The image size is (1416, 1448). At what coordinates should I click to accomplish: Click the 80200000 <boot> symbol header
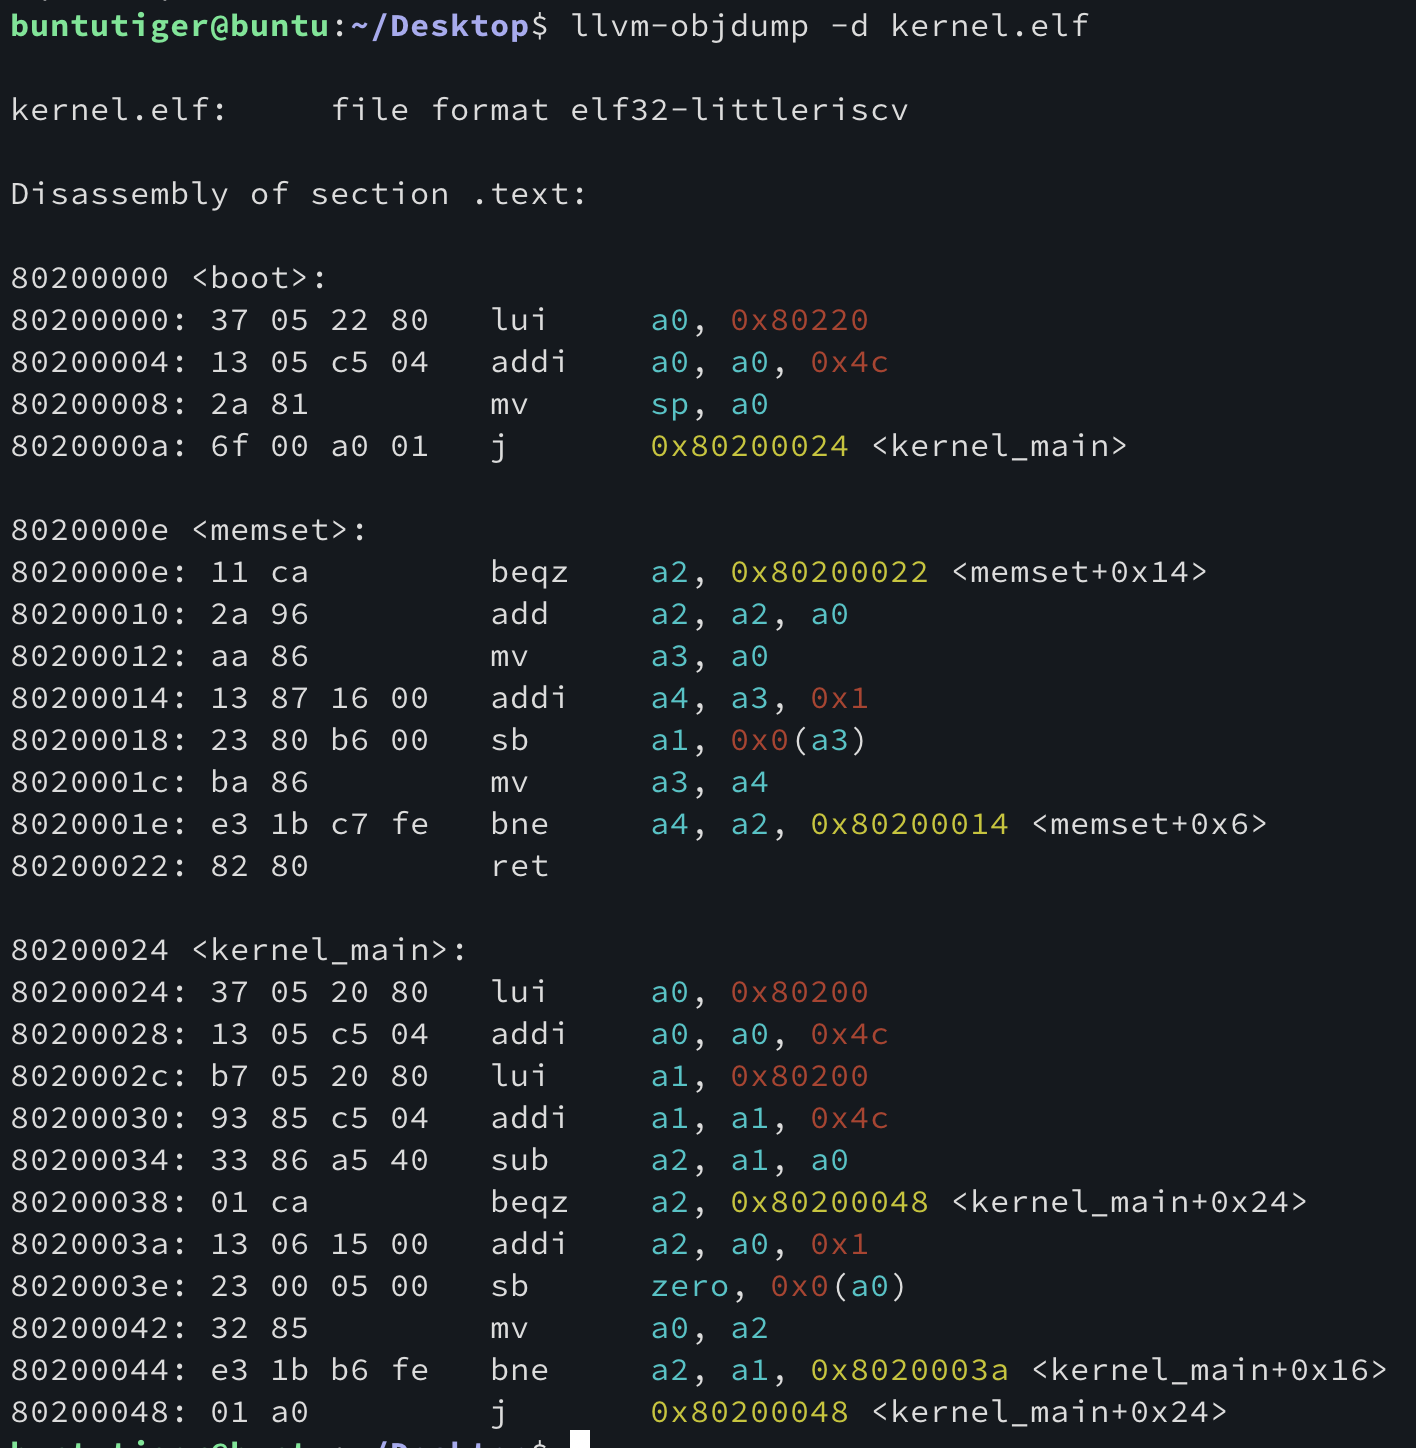coord(168,277)
